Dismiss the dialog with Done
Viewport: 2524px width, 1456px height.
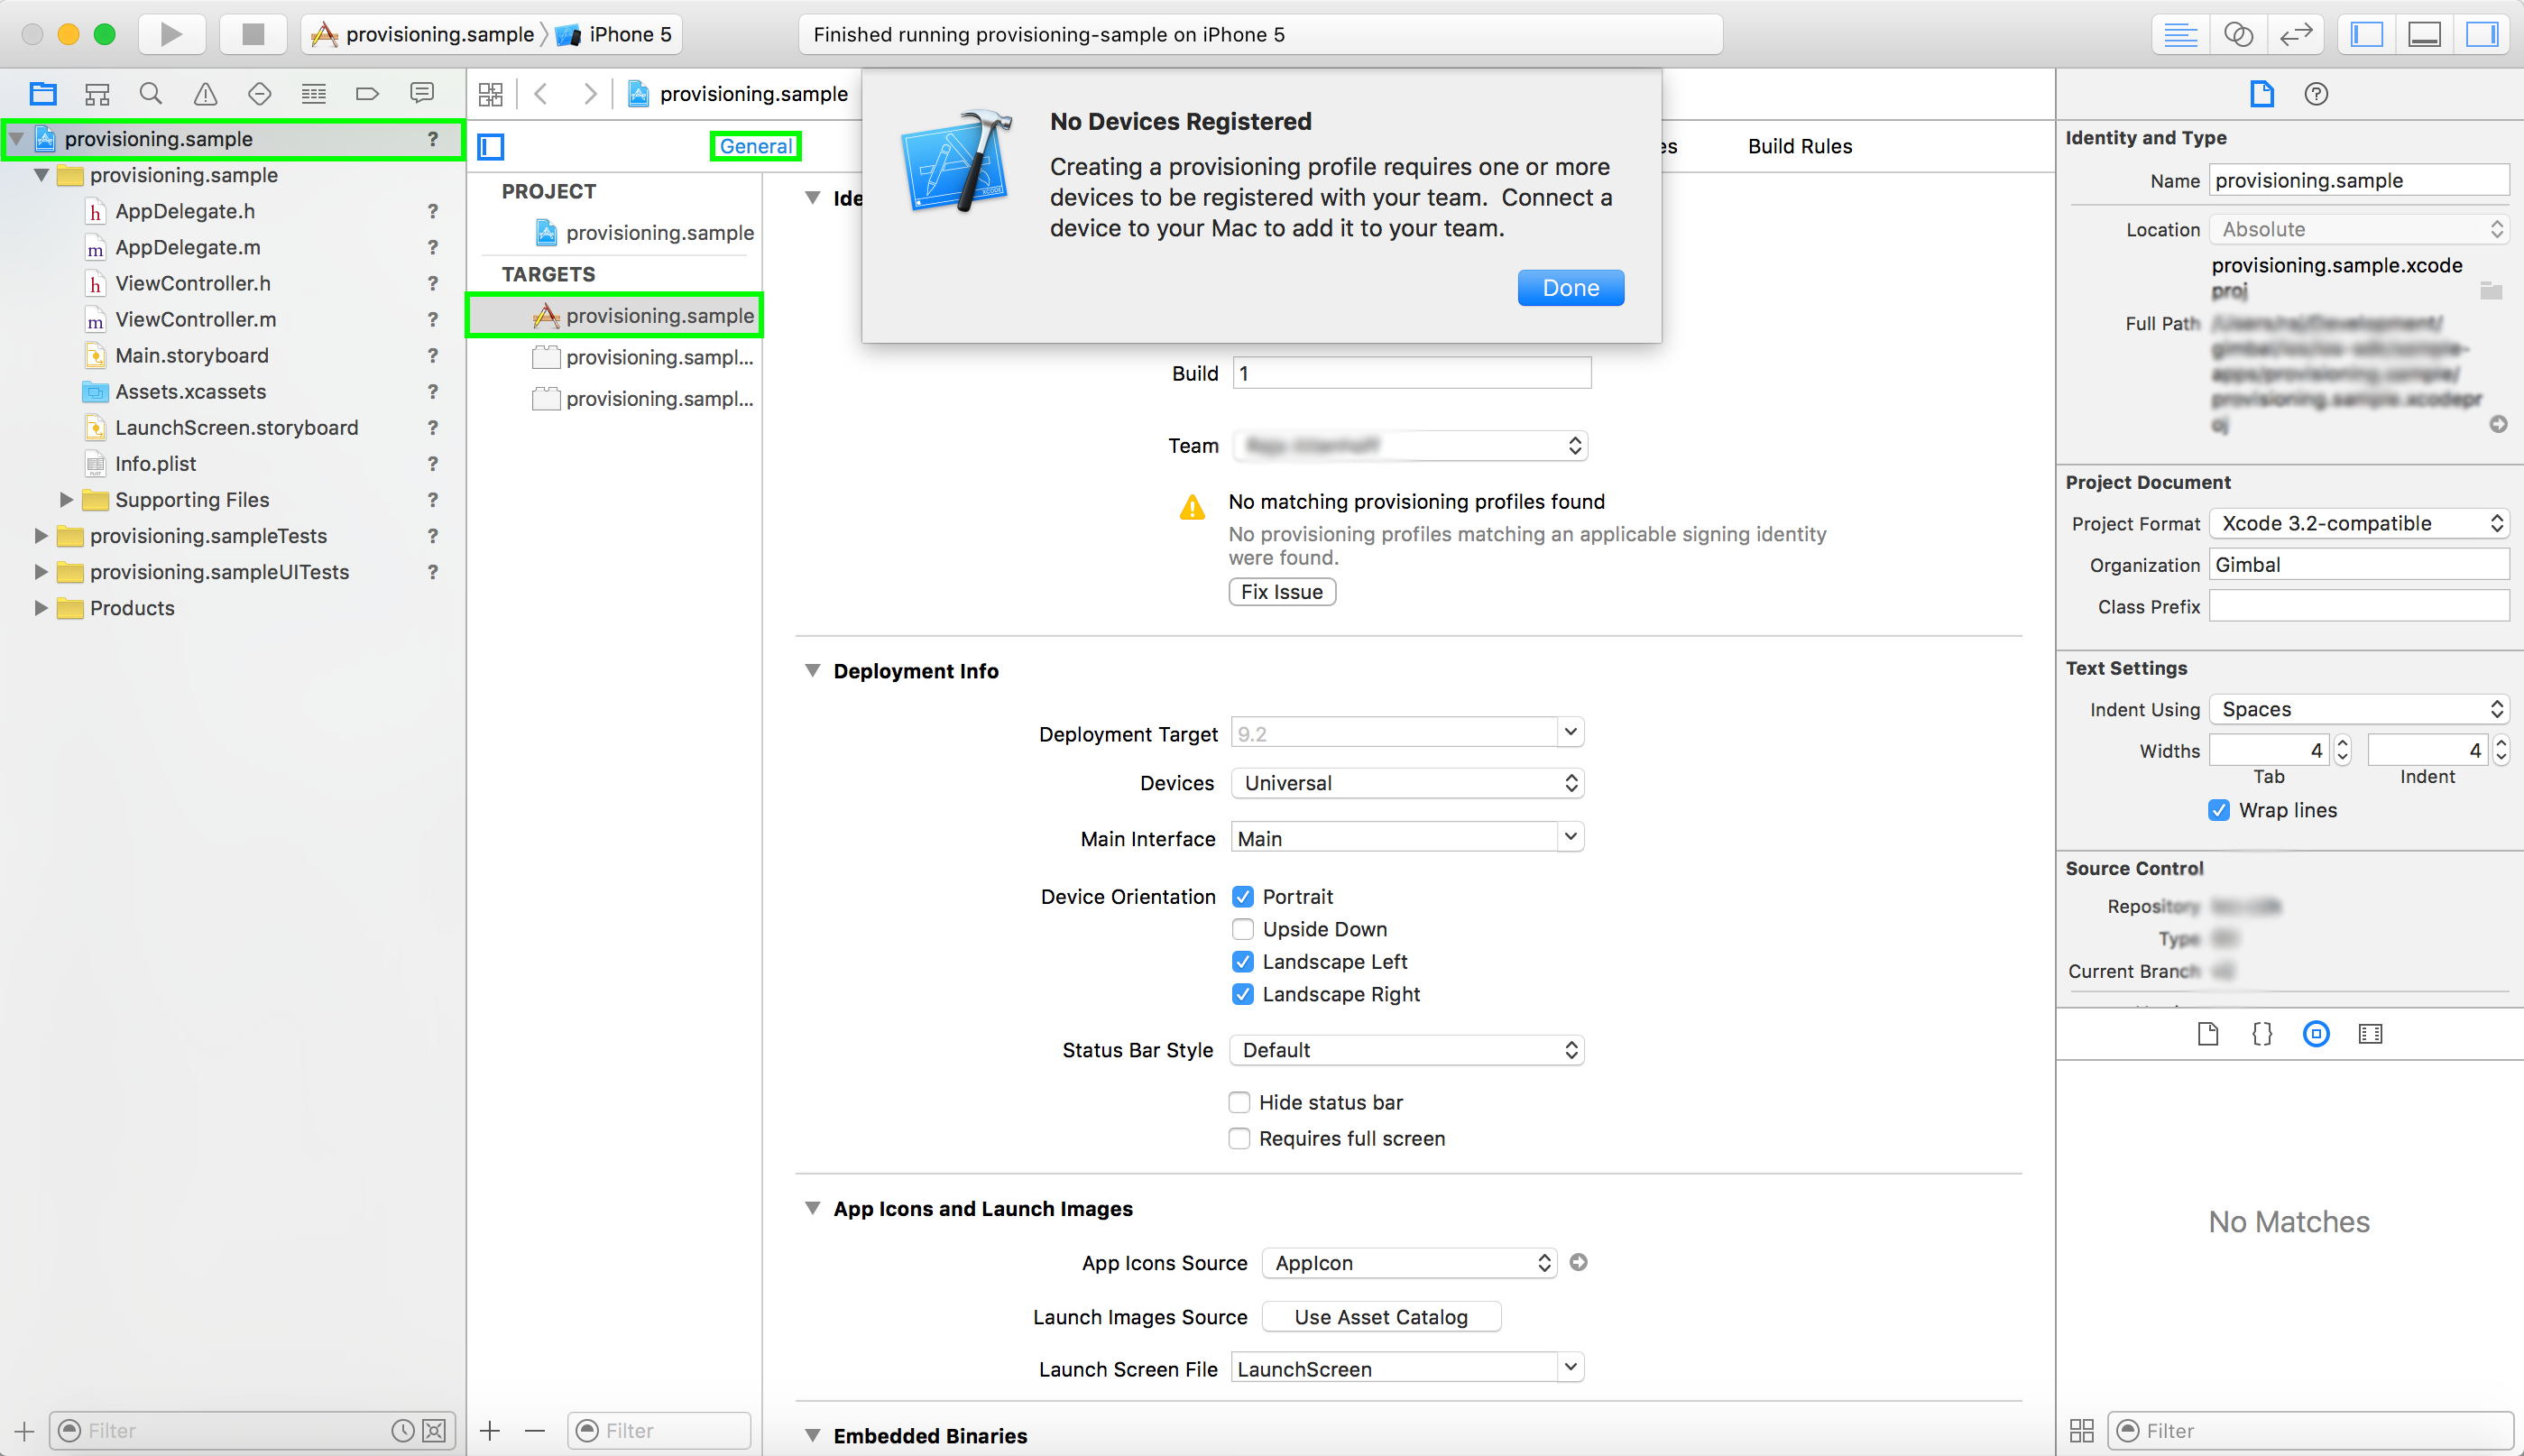(1571, 288)
